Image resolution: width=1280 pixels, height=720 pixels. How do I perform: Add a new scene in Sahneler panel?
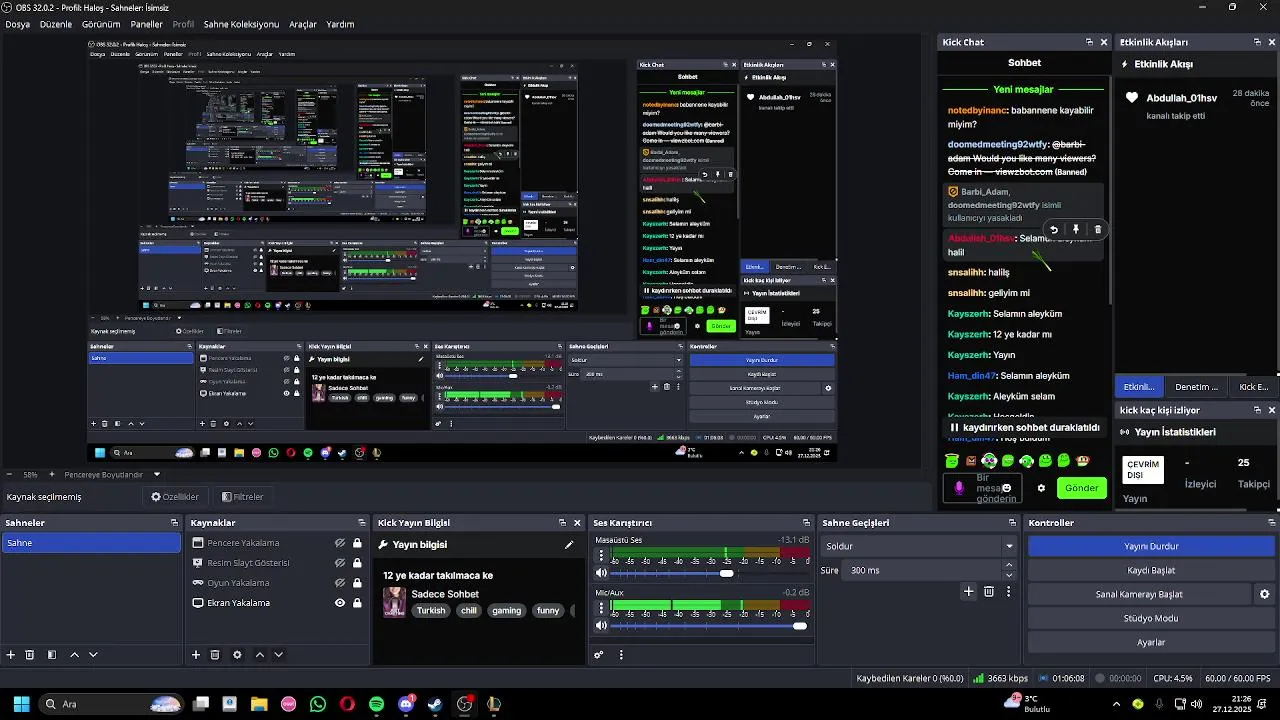tap(11, 655)
